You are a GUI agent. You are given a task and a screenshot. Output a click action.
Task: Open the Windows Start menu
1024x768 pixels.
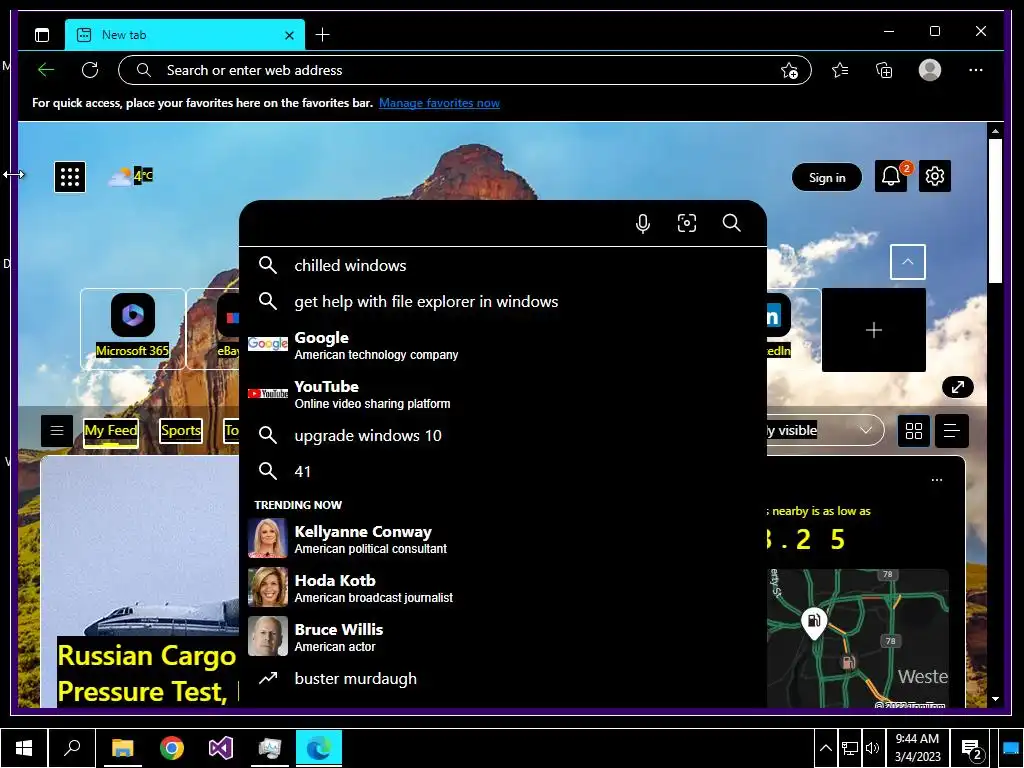coord(24,748)
